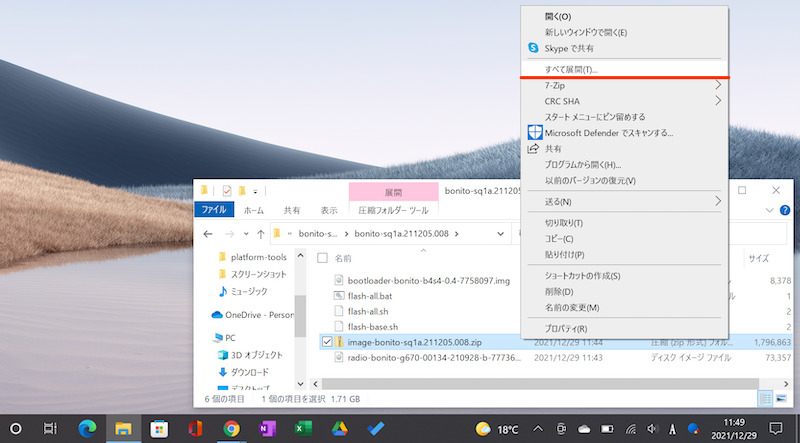
Task: Open OneNote from the taskbar
Action: tap(265, 428)
